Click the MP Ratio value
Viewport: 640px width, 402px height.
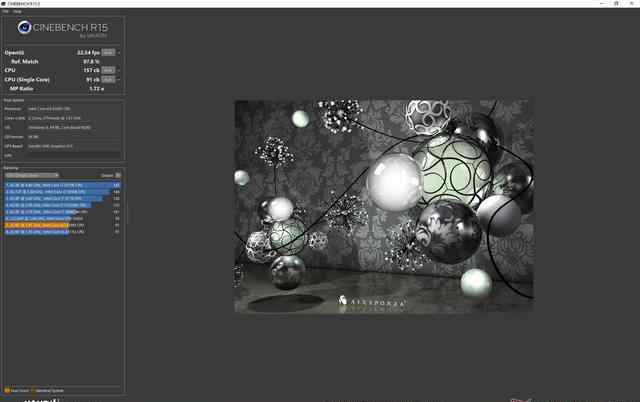click(97, 89)
